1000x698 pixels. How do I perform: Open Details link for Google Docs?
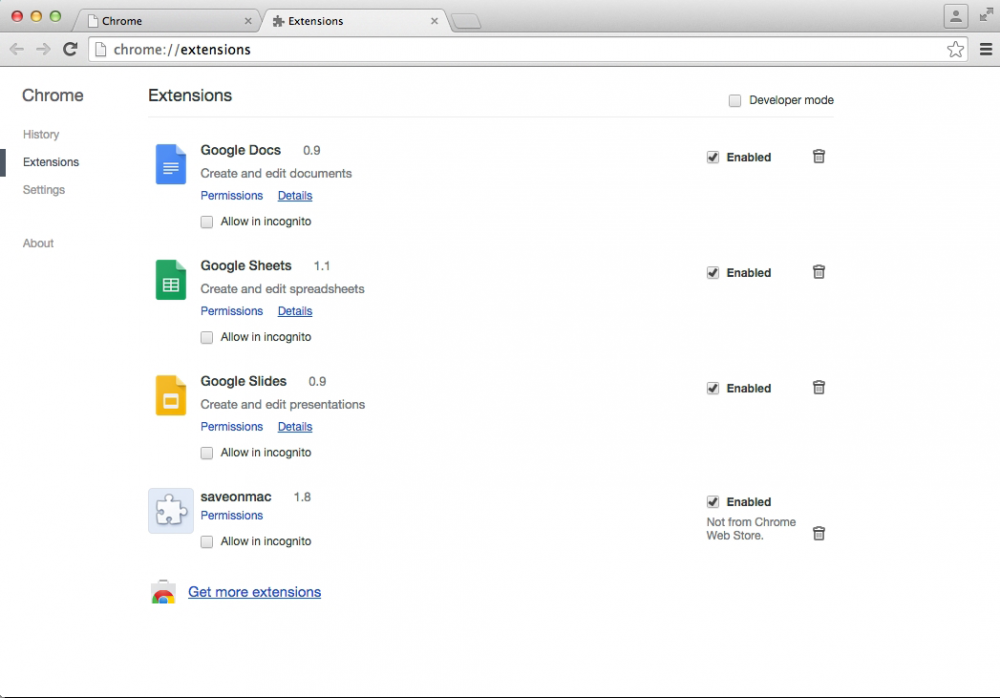pos(295,196)
